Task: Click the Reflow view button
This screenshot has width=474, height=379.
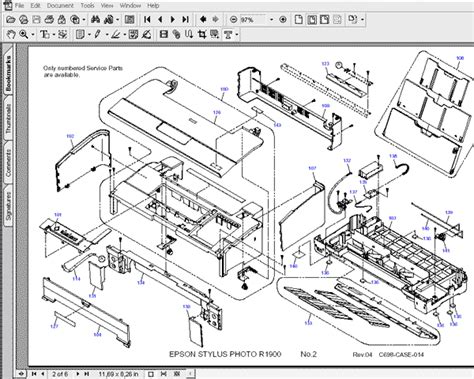Action: [x=337, y=20]
